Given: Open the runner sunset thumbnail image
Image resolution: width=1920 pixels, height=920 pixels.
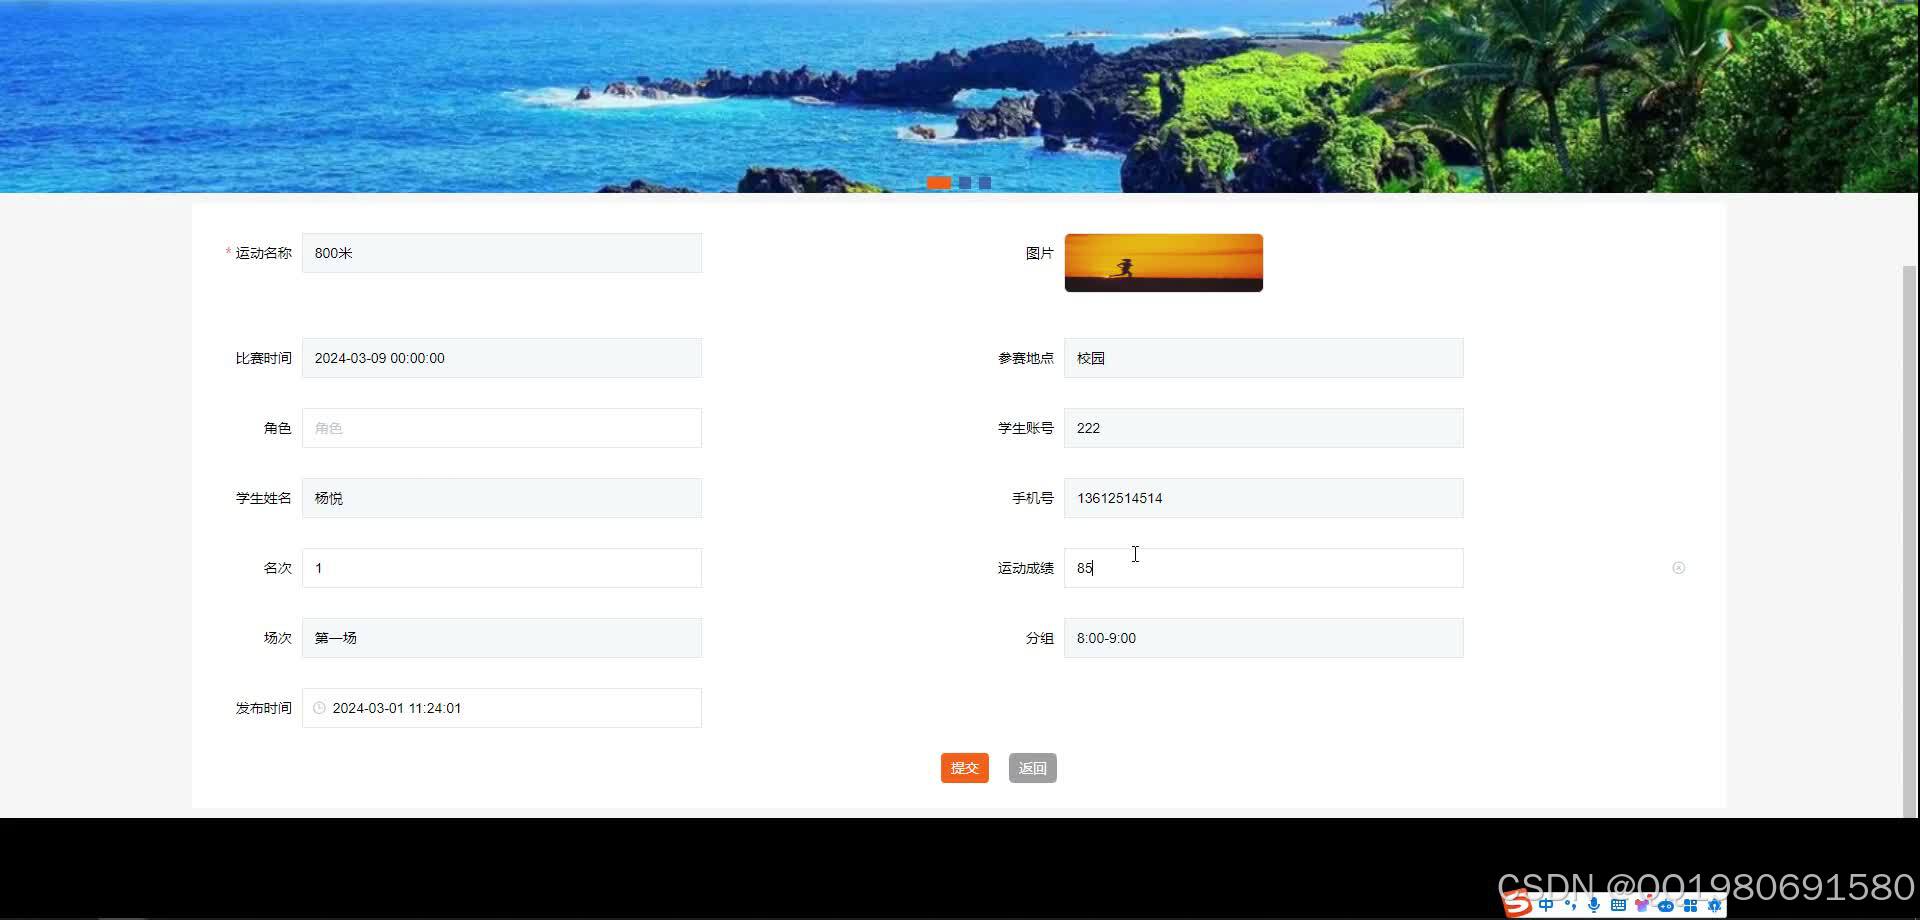Looking at the screenshot, I should coord(1164,263).
